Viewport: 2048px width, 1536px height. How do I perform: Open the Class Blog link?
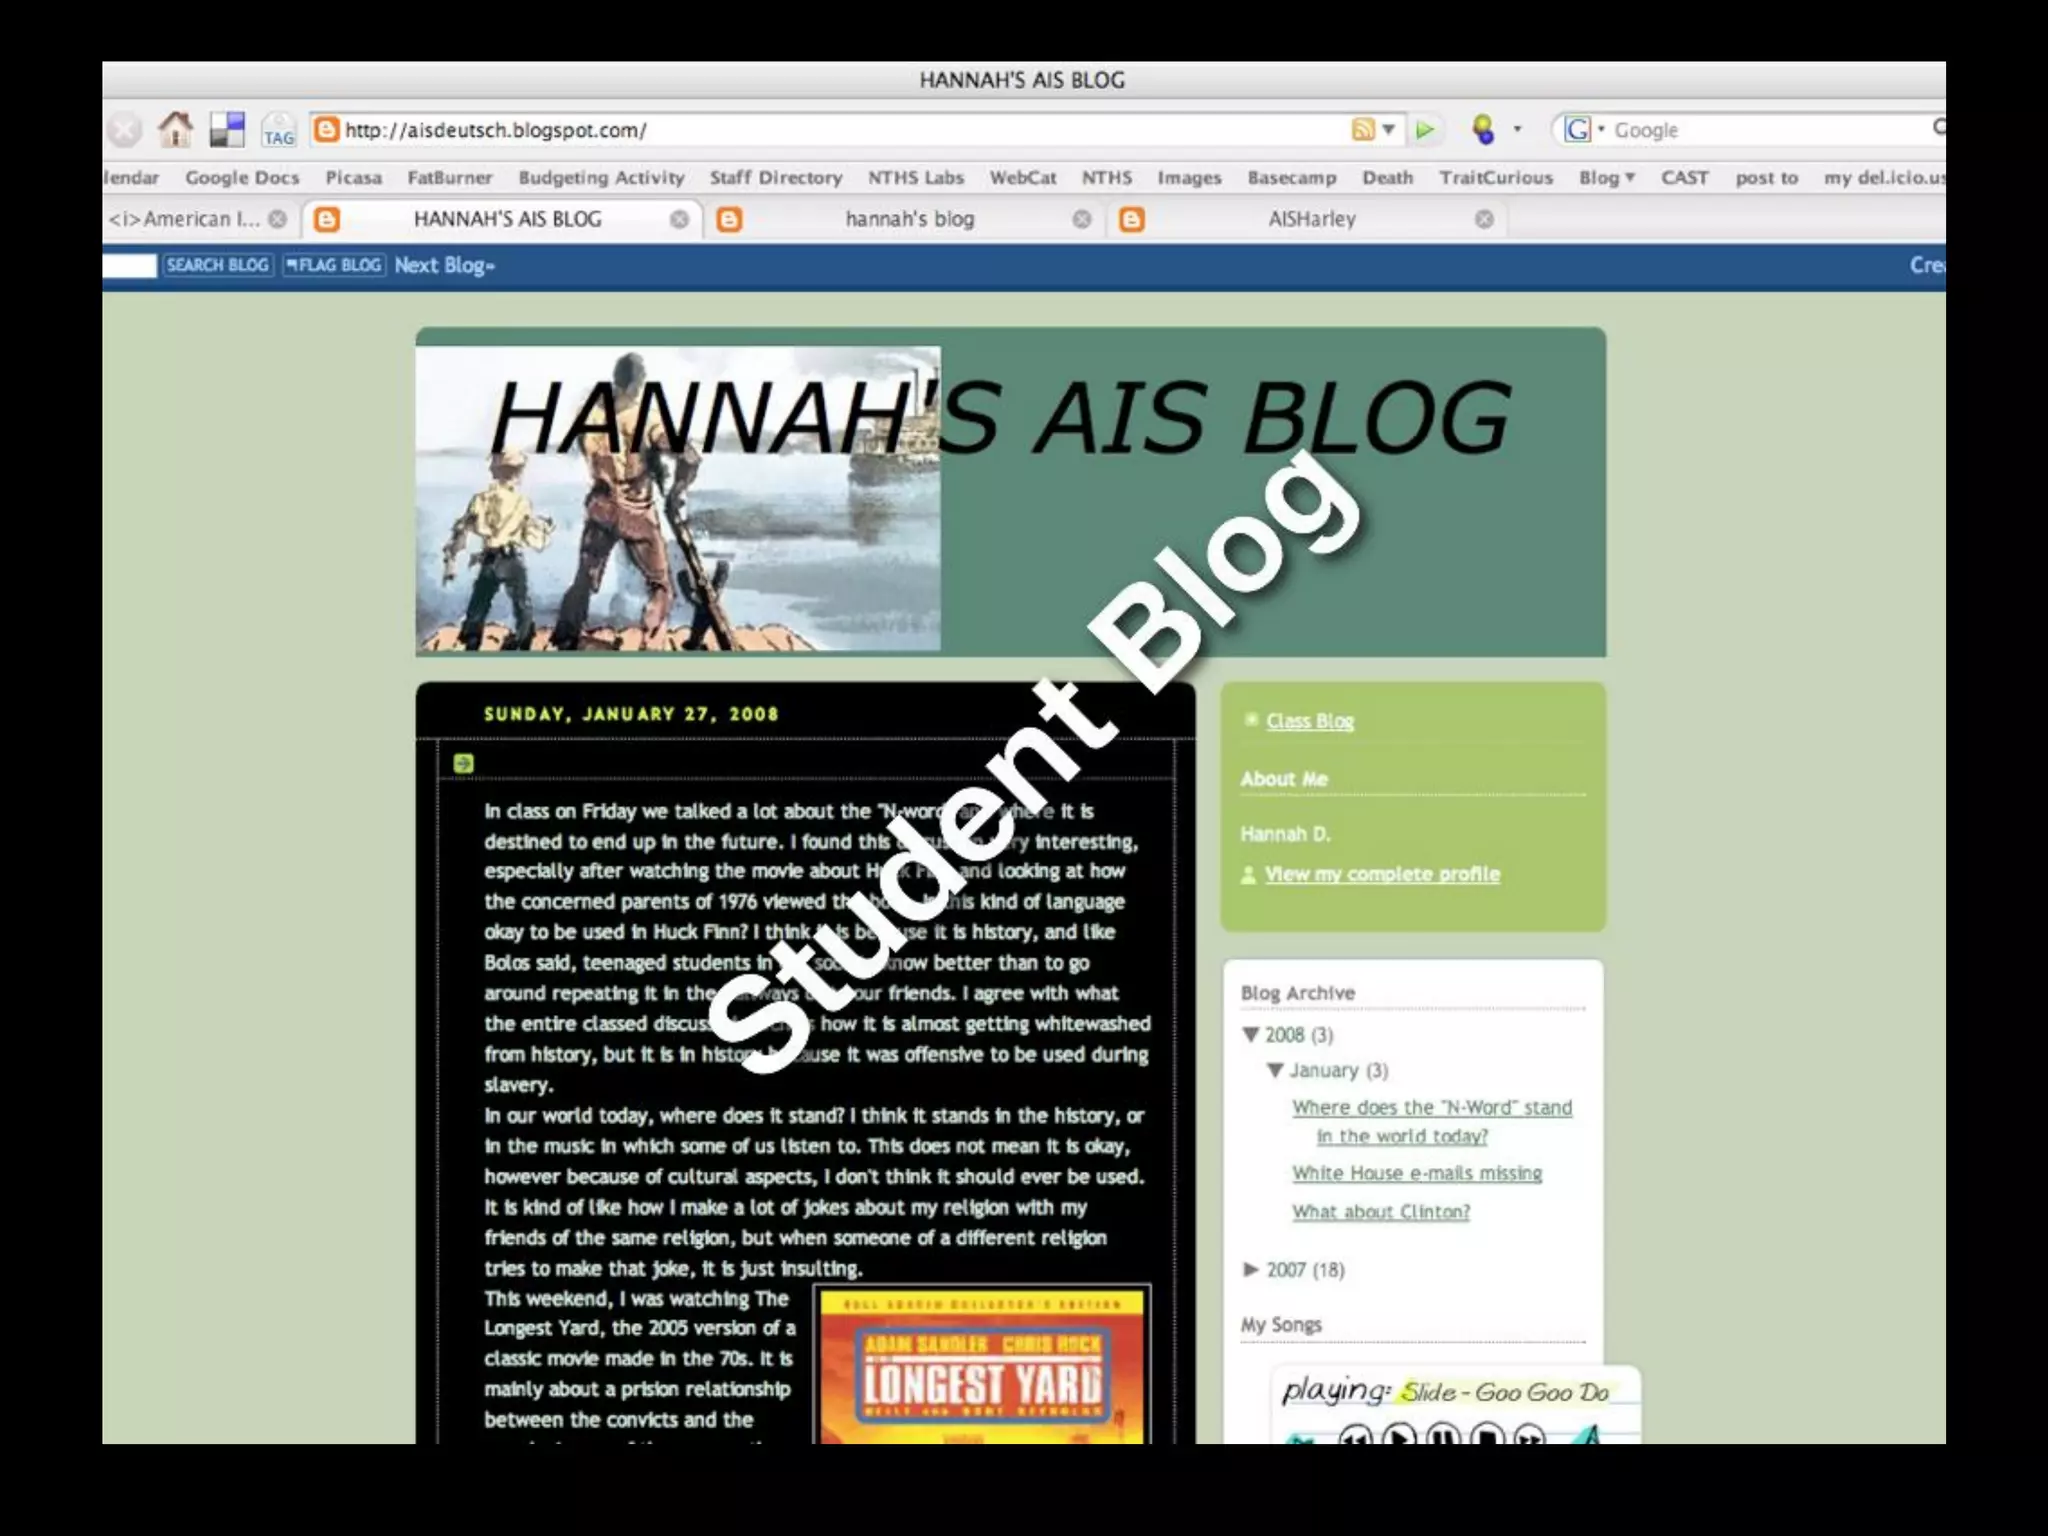click(1309, 721)
